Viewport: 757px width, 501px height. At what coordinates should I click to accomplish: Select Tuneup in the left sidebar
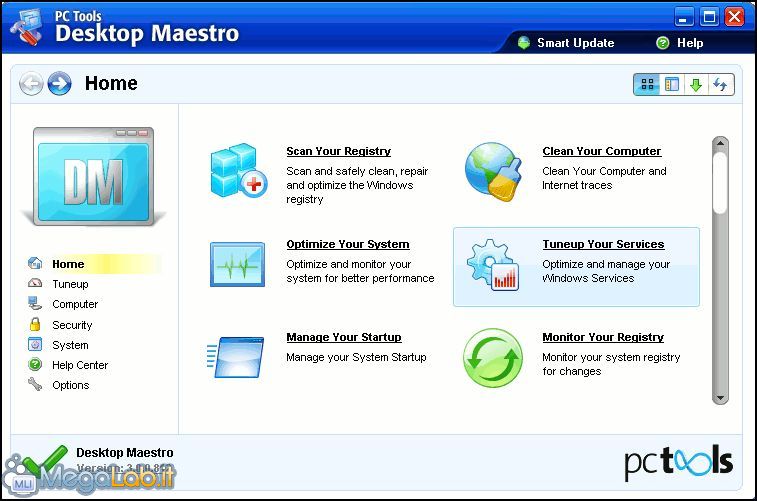[x=70, y=284]
